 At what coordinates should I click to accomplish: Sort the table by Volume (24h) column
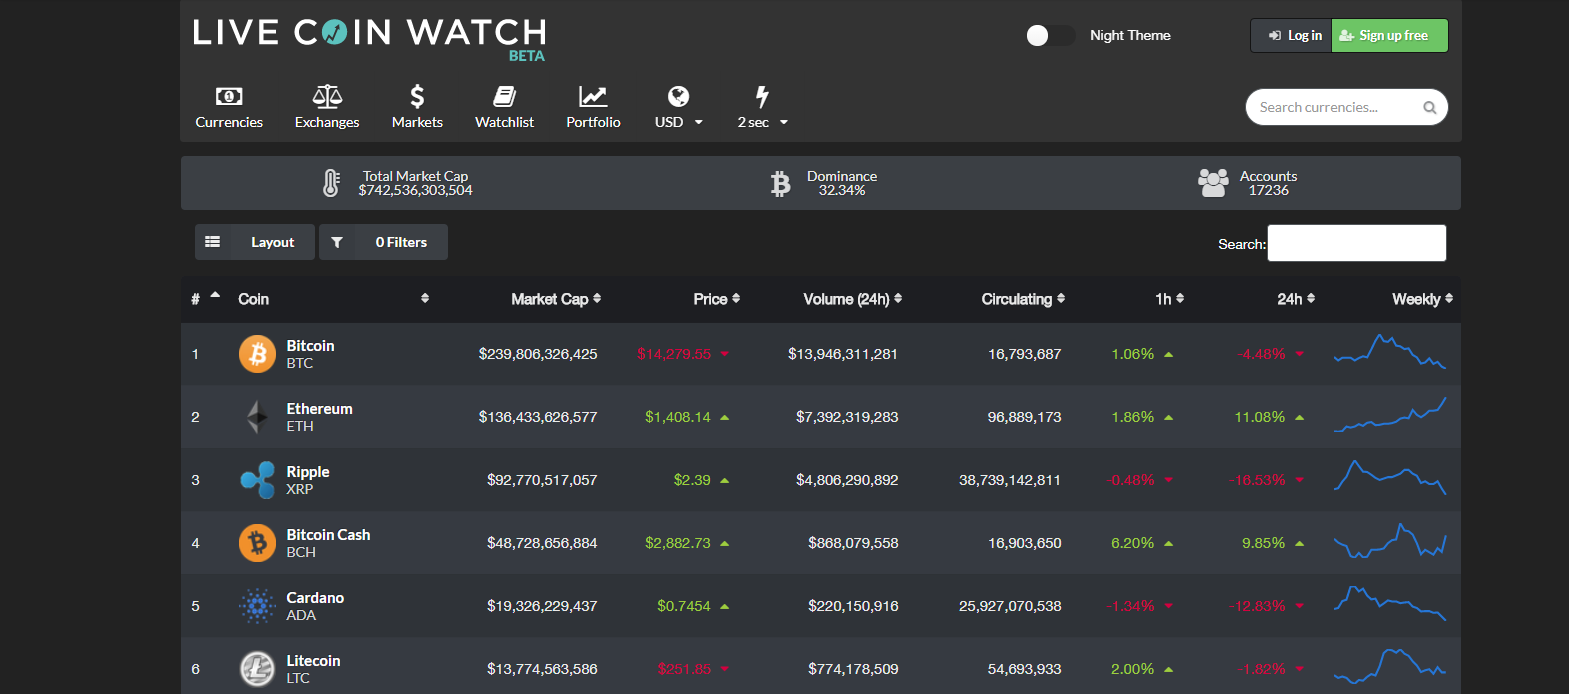coord(852,299)
